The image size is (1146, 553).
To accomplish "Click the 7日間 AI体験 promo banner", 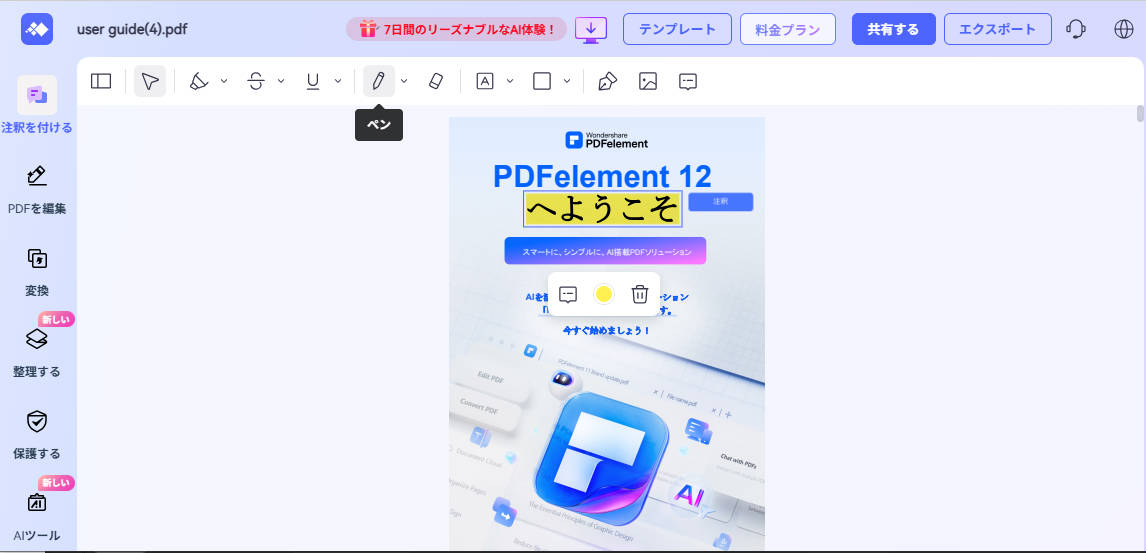I will click(457, 29).
